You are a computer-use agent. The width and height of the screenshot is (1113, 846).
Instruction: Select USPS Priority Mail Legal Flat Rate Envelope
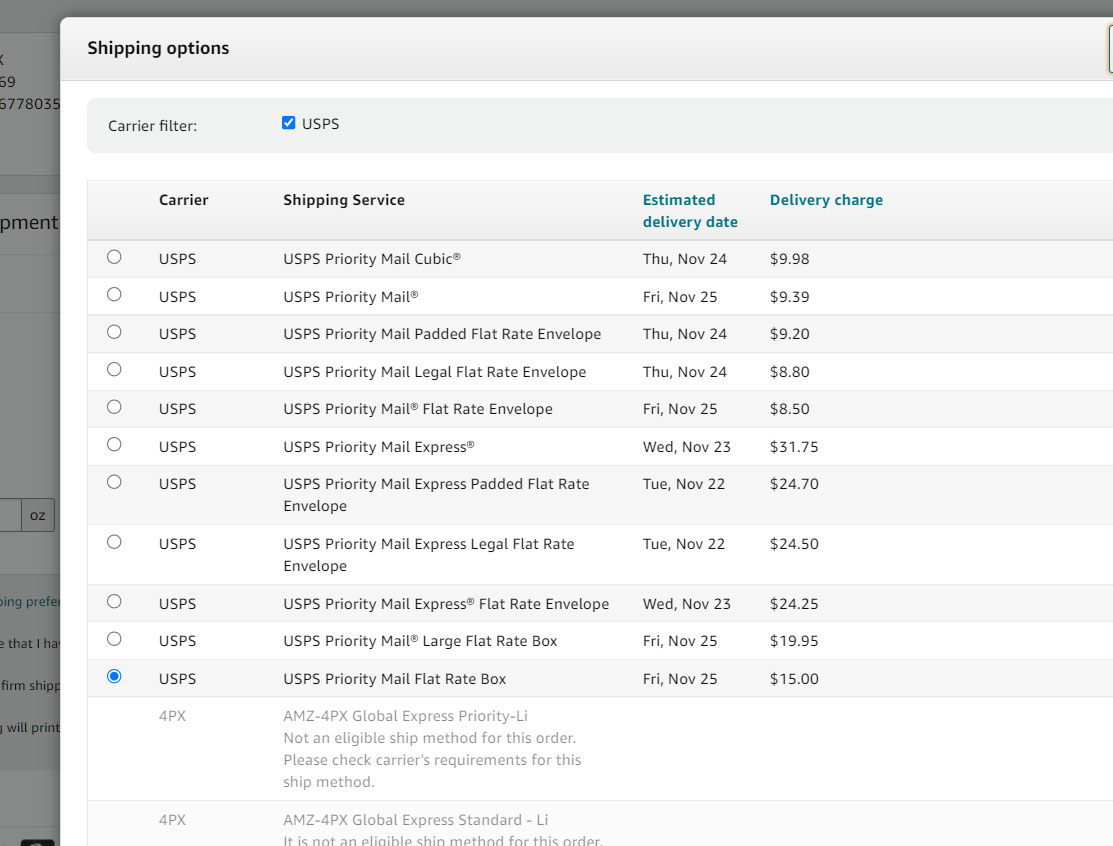[113, 369]
